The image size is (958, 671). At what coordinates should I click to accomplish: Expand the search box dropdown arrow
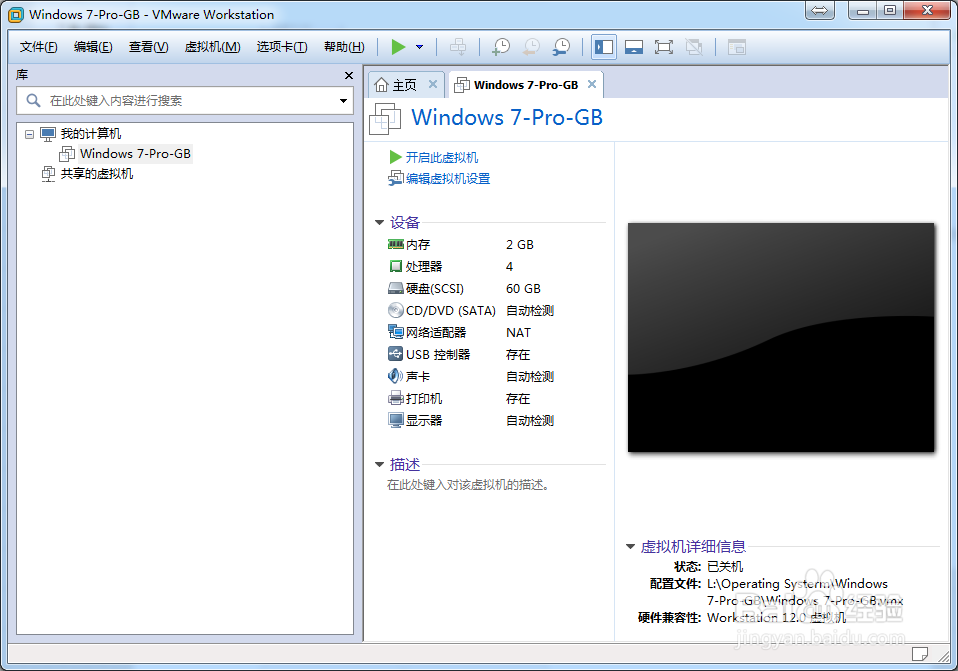point(343,101)
